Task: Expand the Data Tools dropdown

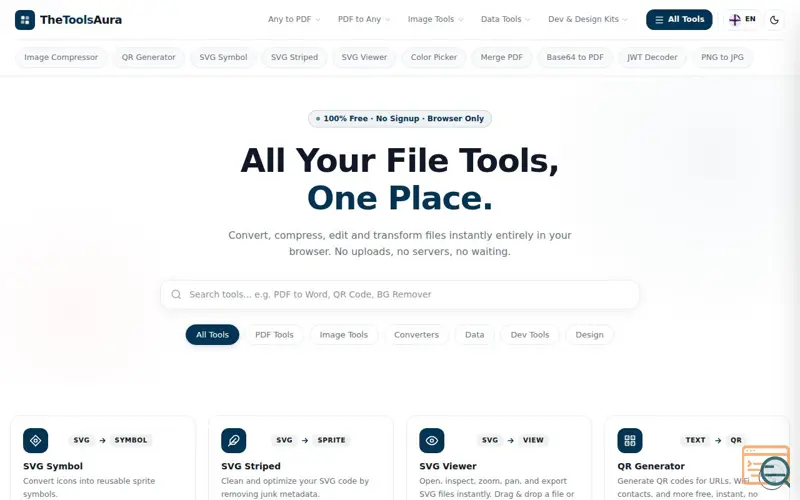Action: coord(505,19)
